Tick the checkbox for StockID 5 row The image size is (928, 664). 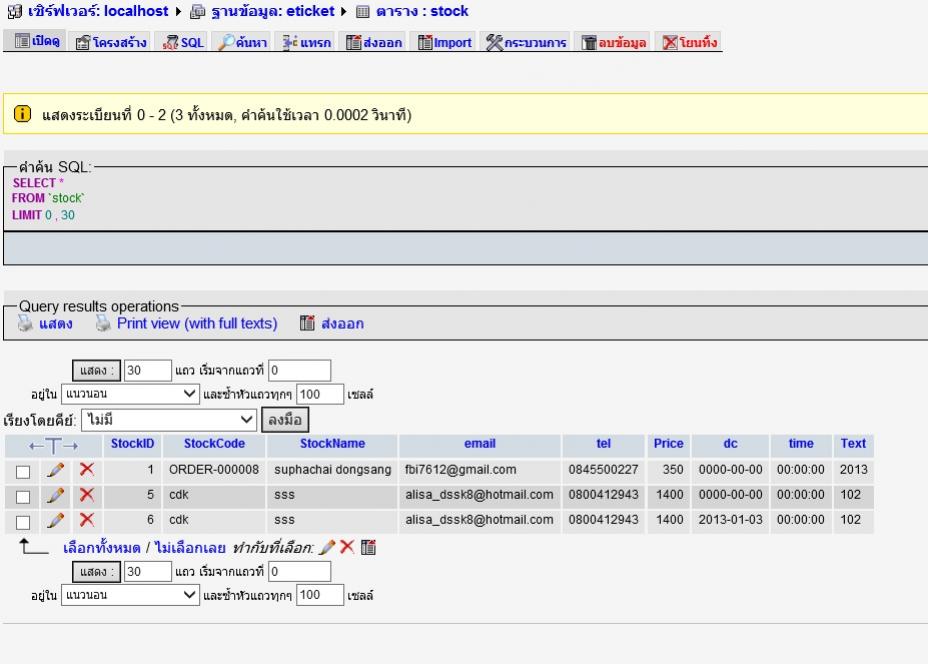[22, 496]
